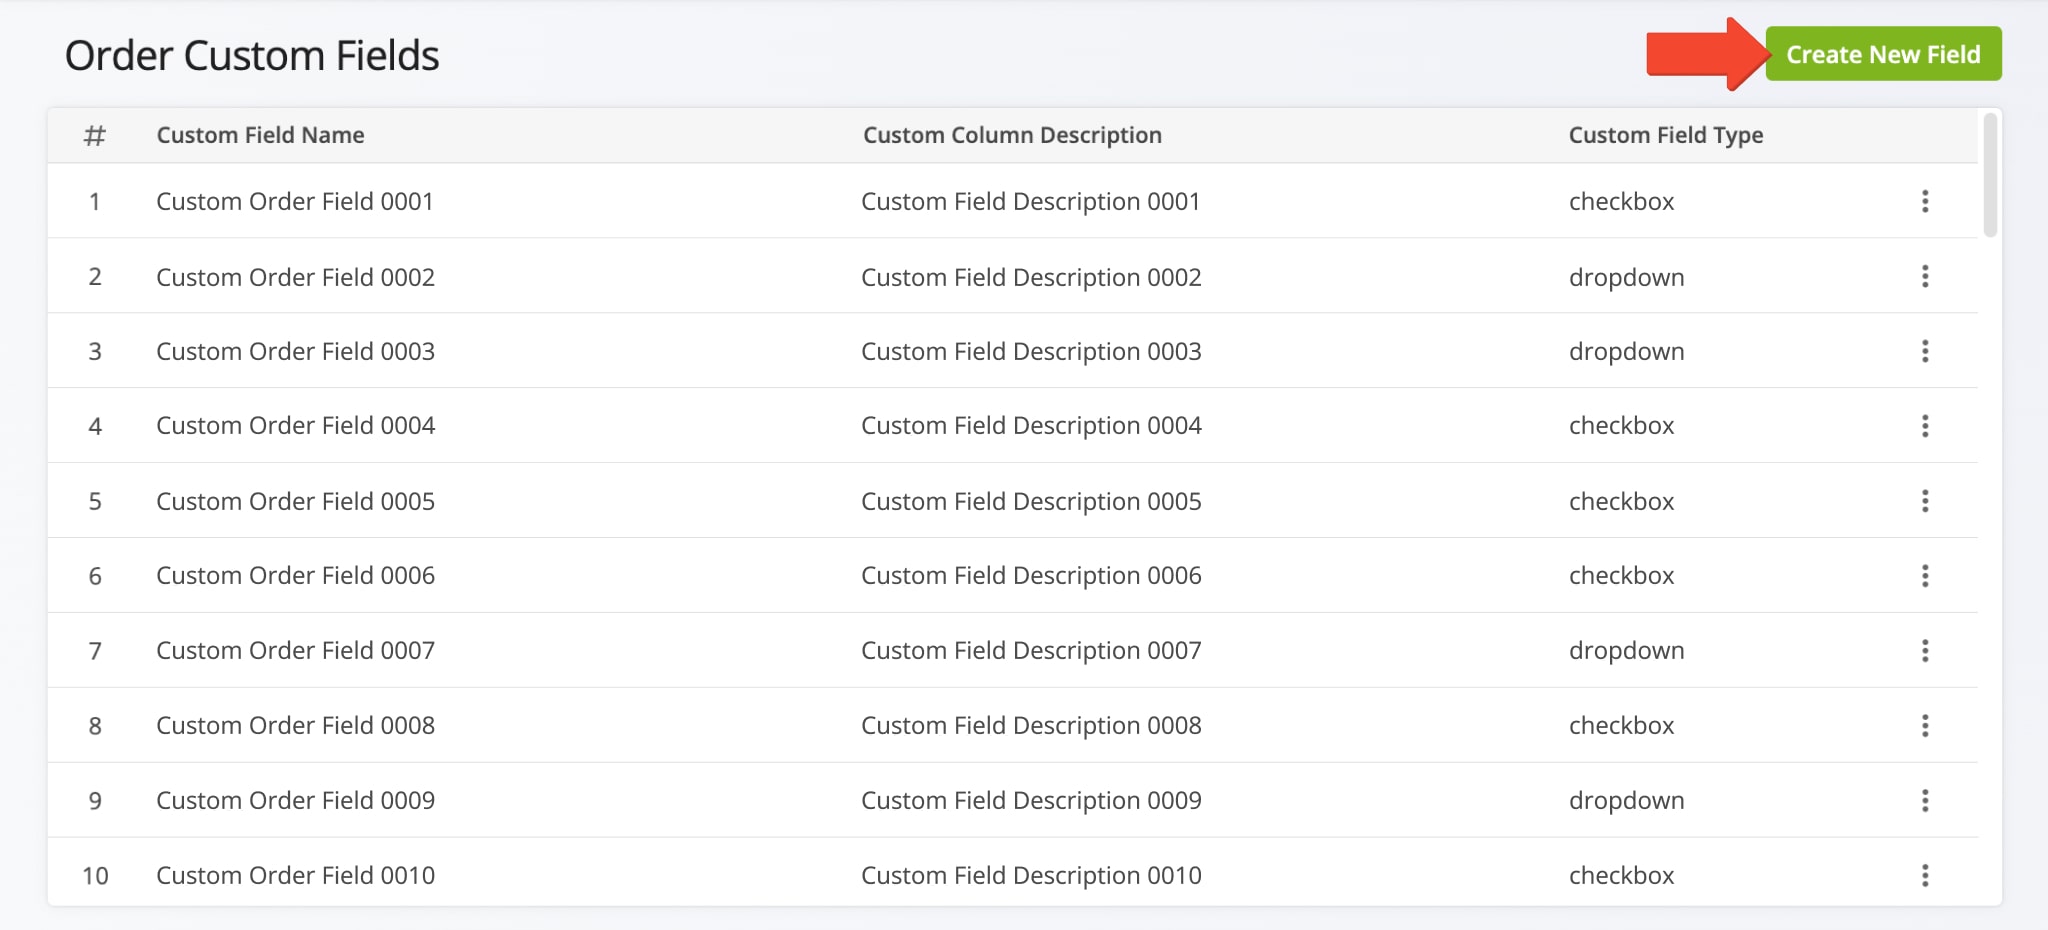This screenshot has width=2048, height=930.
Task: Open three-dot menu for Custom Order Field 0006
Action: 1925,576
